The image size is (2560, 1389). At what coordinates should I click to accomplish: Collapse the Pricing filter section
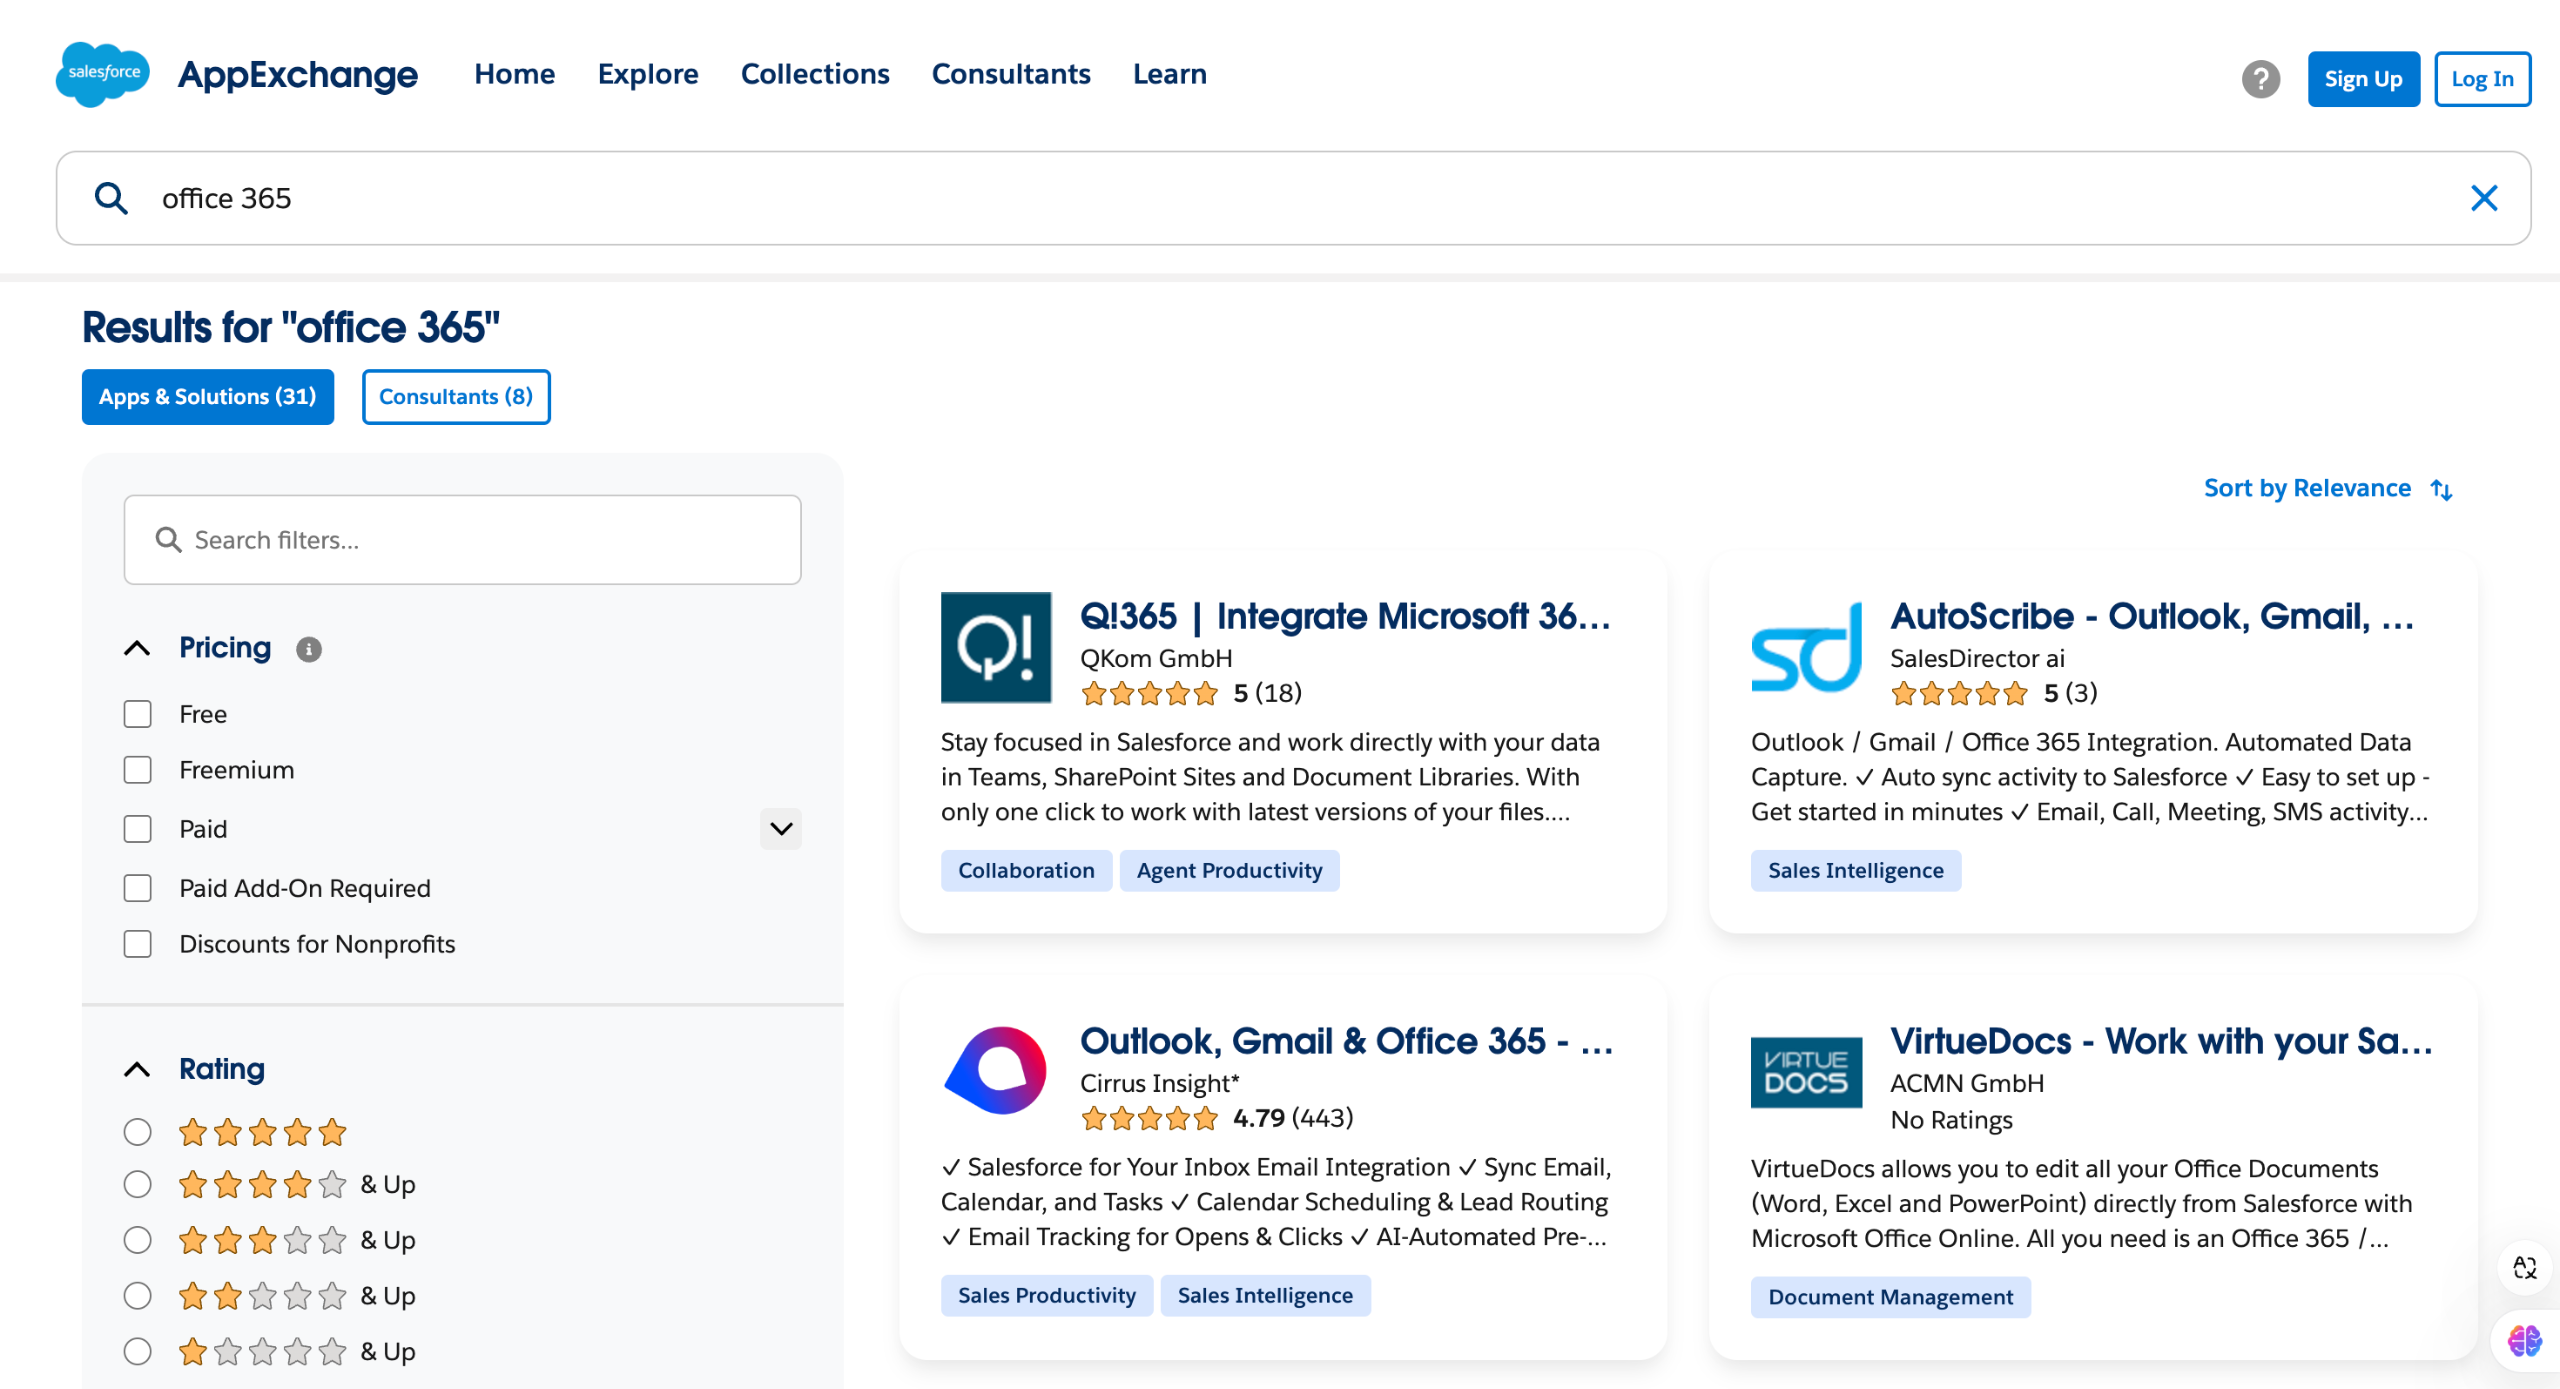[137, 648]
